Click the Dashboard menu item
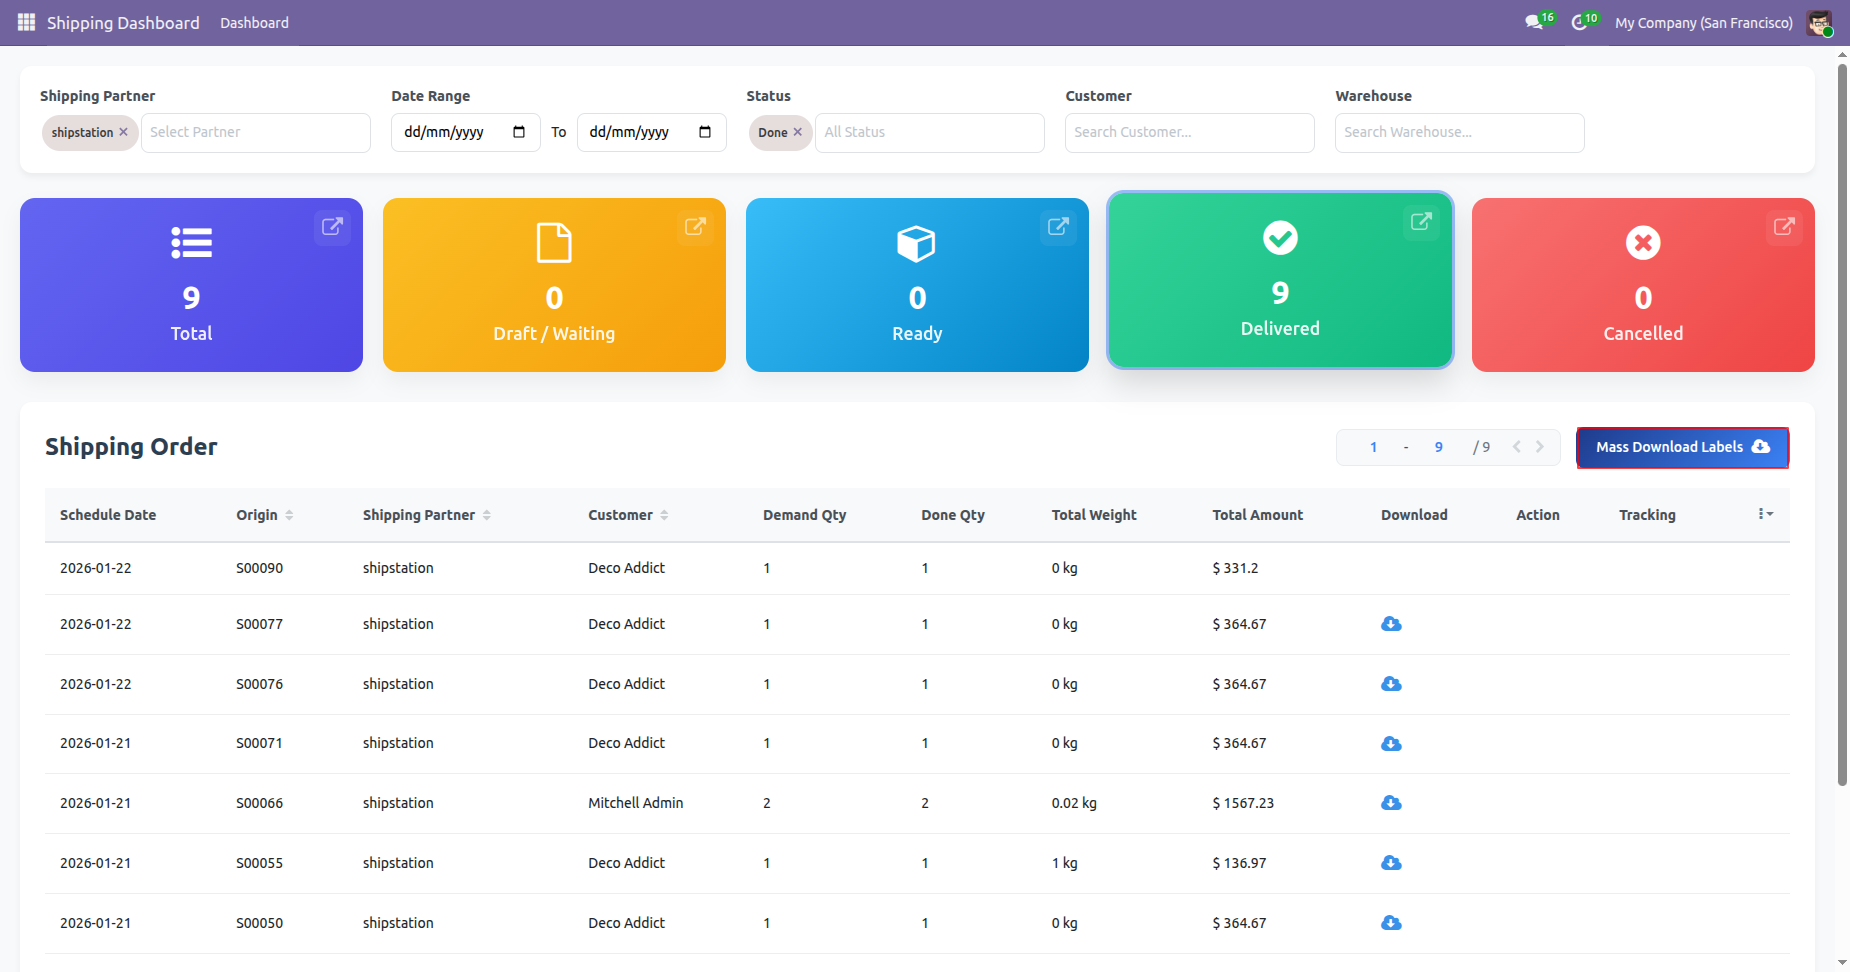 254,23
